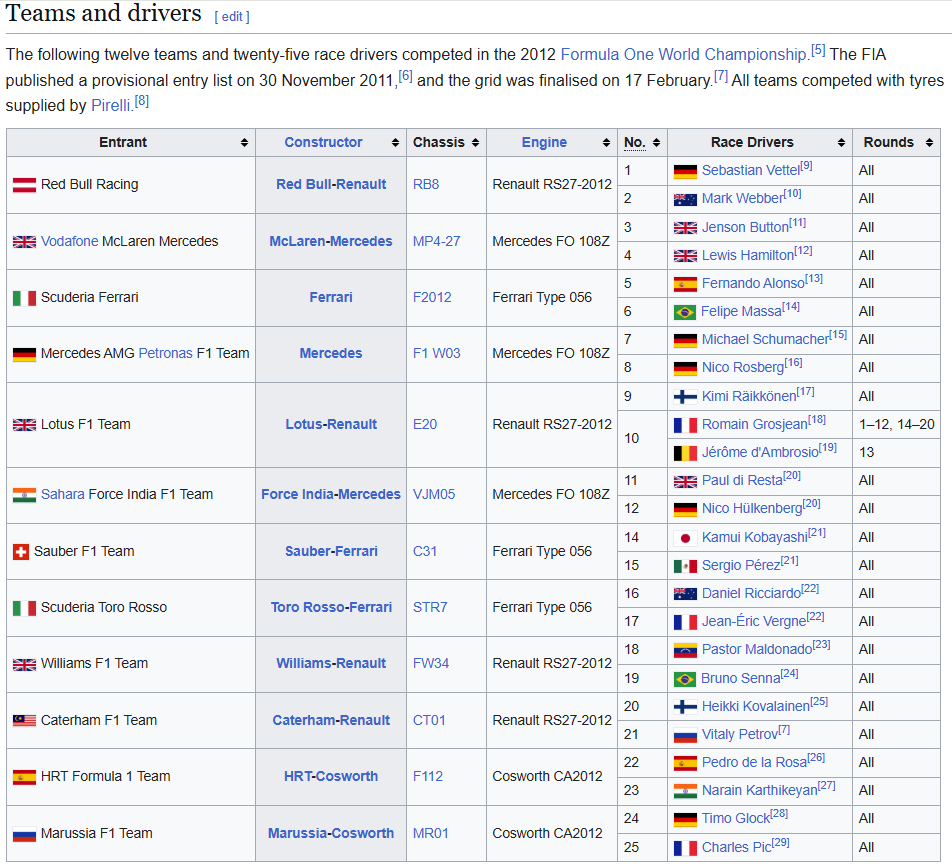Image resolution: width=952 pixels, height=864 pixels.
Task: Open Marussia-Cosworth constructor link
Action: pos(331,834)
